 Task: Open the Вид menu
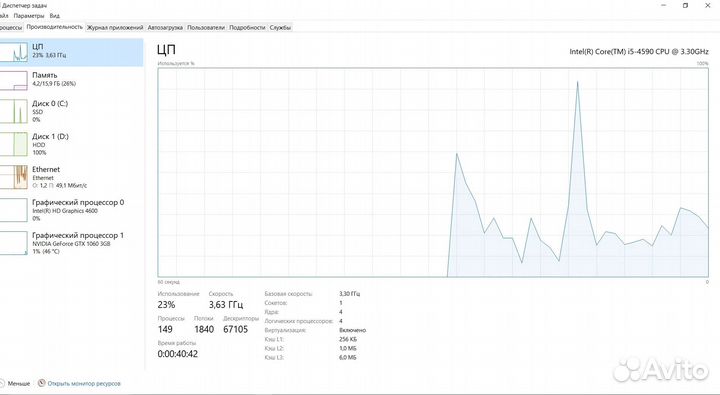(x=55, y=16)
